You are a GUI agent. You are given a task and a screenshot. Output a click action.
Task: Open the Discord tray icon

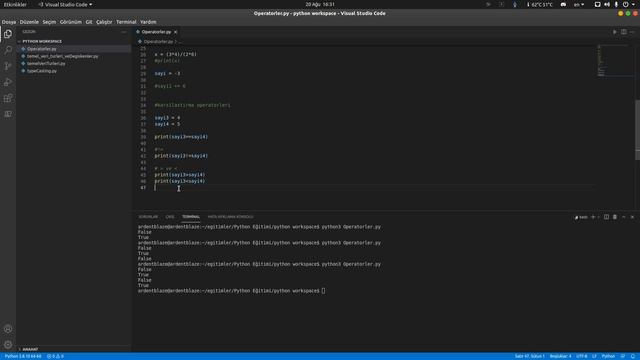(563, 4)
